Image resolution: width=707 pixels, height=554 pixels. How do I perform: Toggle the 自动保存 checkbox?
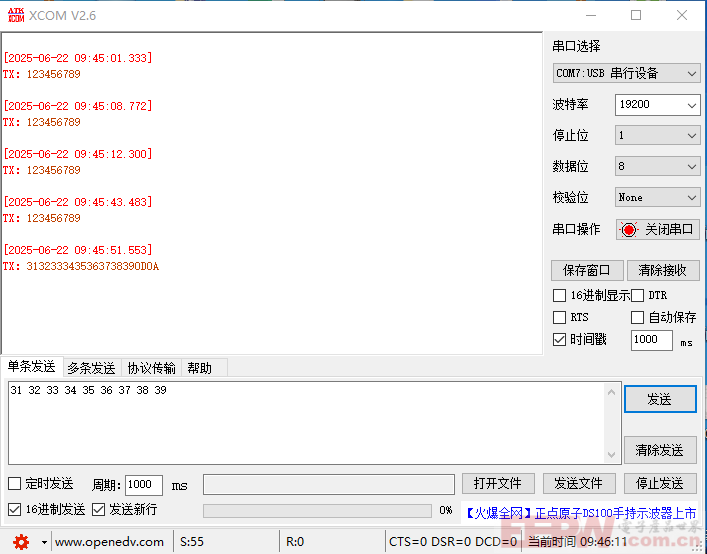point(637,317)
